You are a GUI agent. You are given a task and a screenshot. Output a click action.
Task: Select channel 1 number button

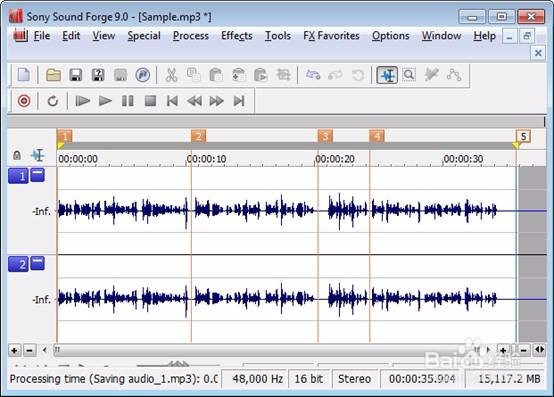(18, 176)
